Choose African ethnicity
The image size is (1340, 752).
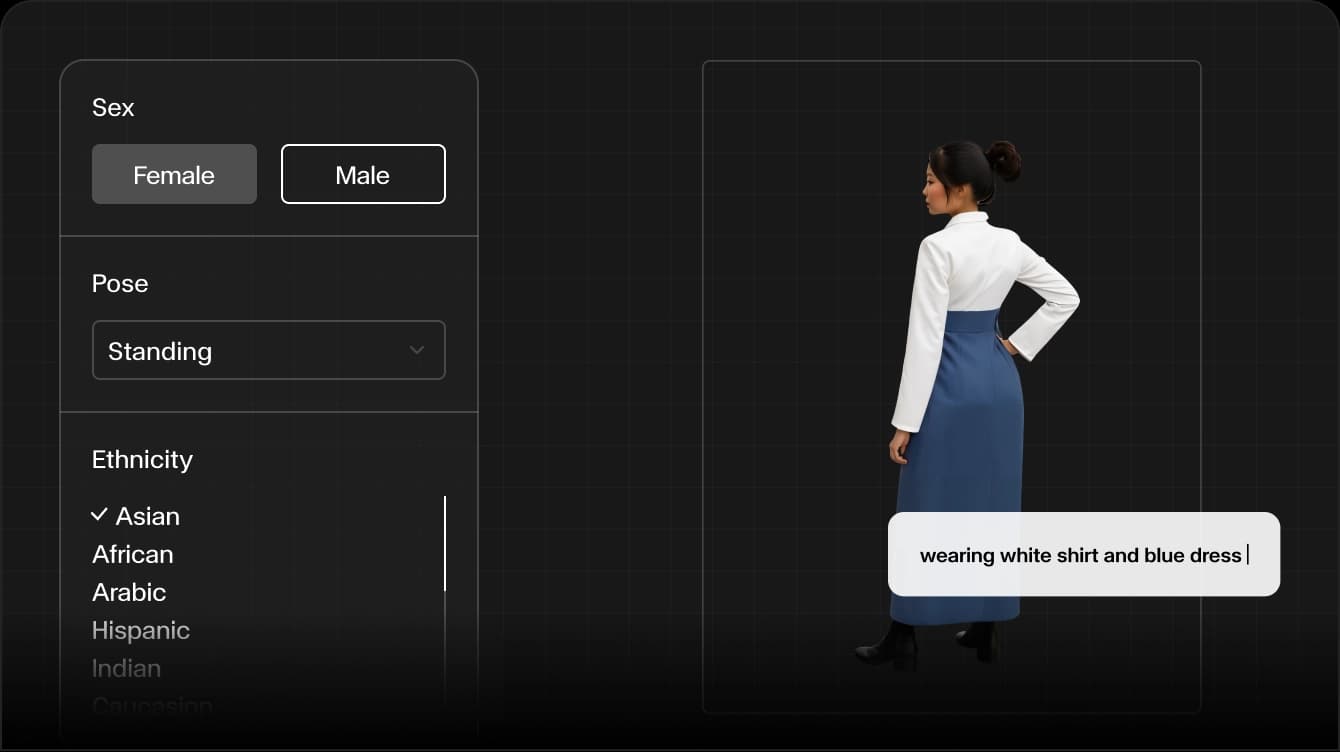132,554
